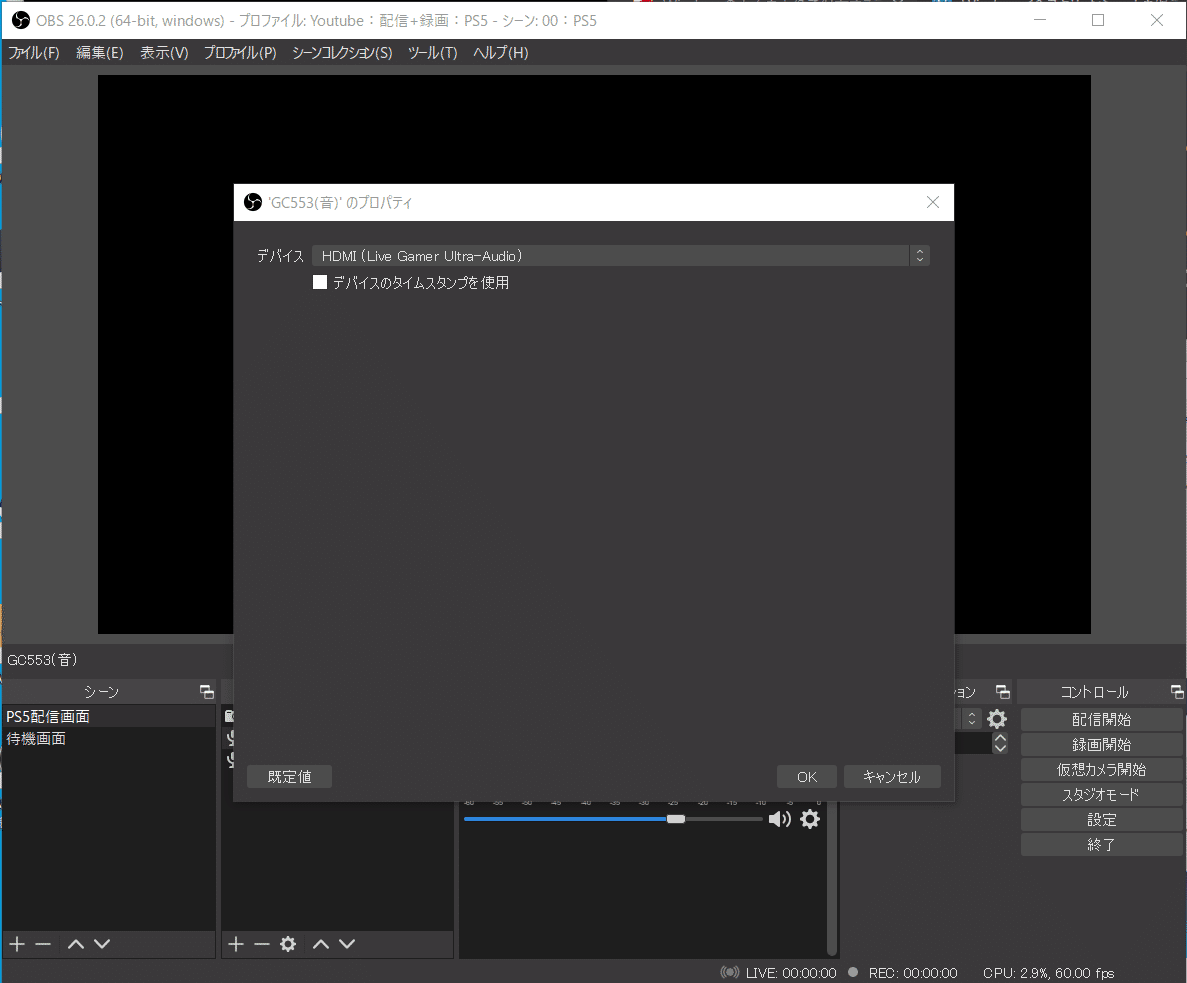This screenshot has height=983, width=1187.
Task: Open the ファイル(F) menu
Action: tap(33, 53)
